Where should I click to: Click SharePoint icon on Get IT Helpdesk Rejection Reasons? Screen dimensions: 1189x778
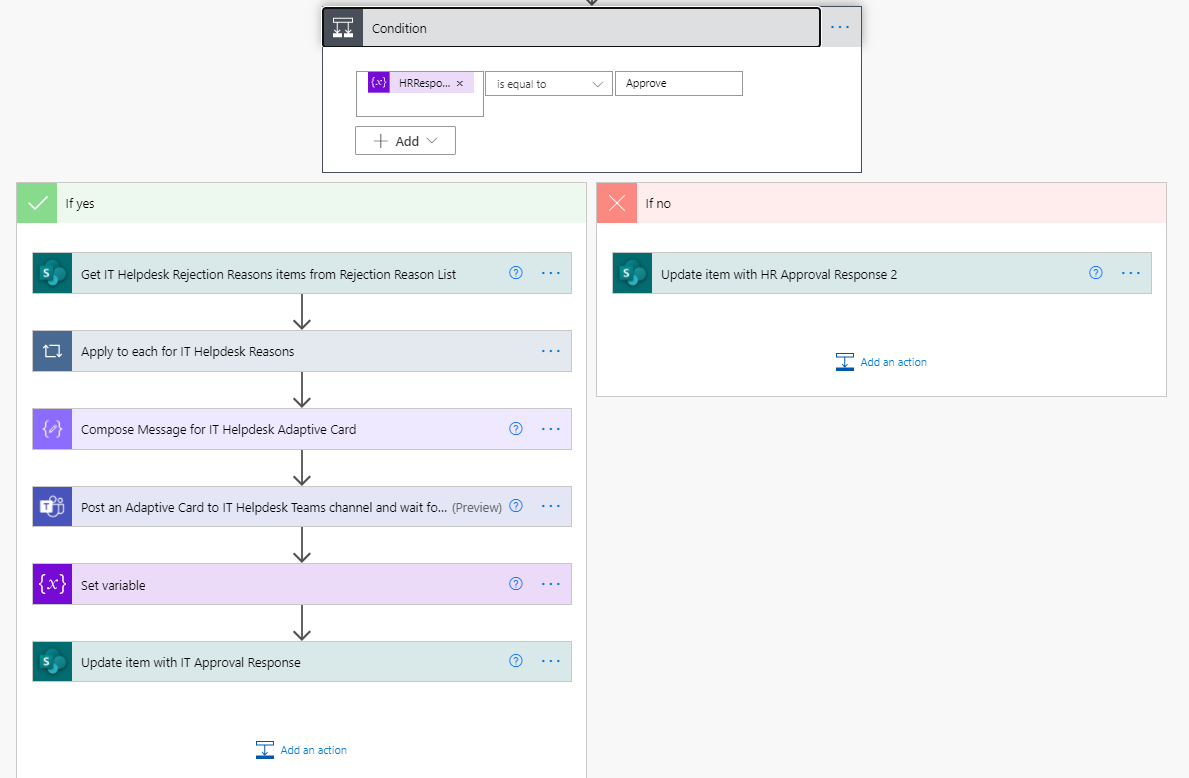(52, 273)
